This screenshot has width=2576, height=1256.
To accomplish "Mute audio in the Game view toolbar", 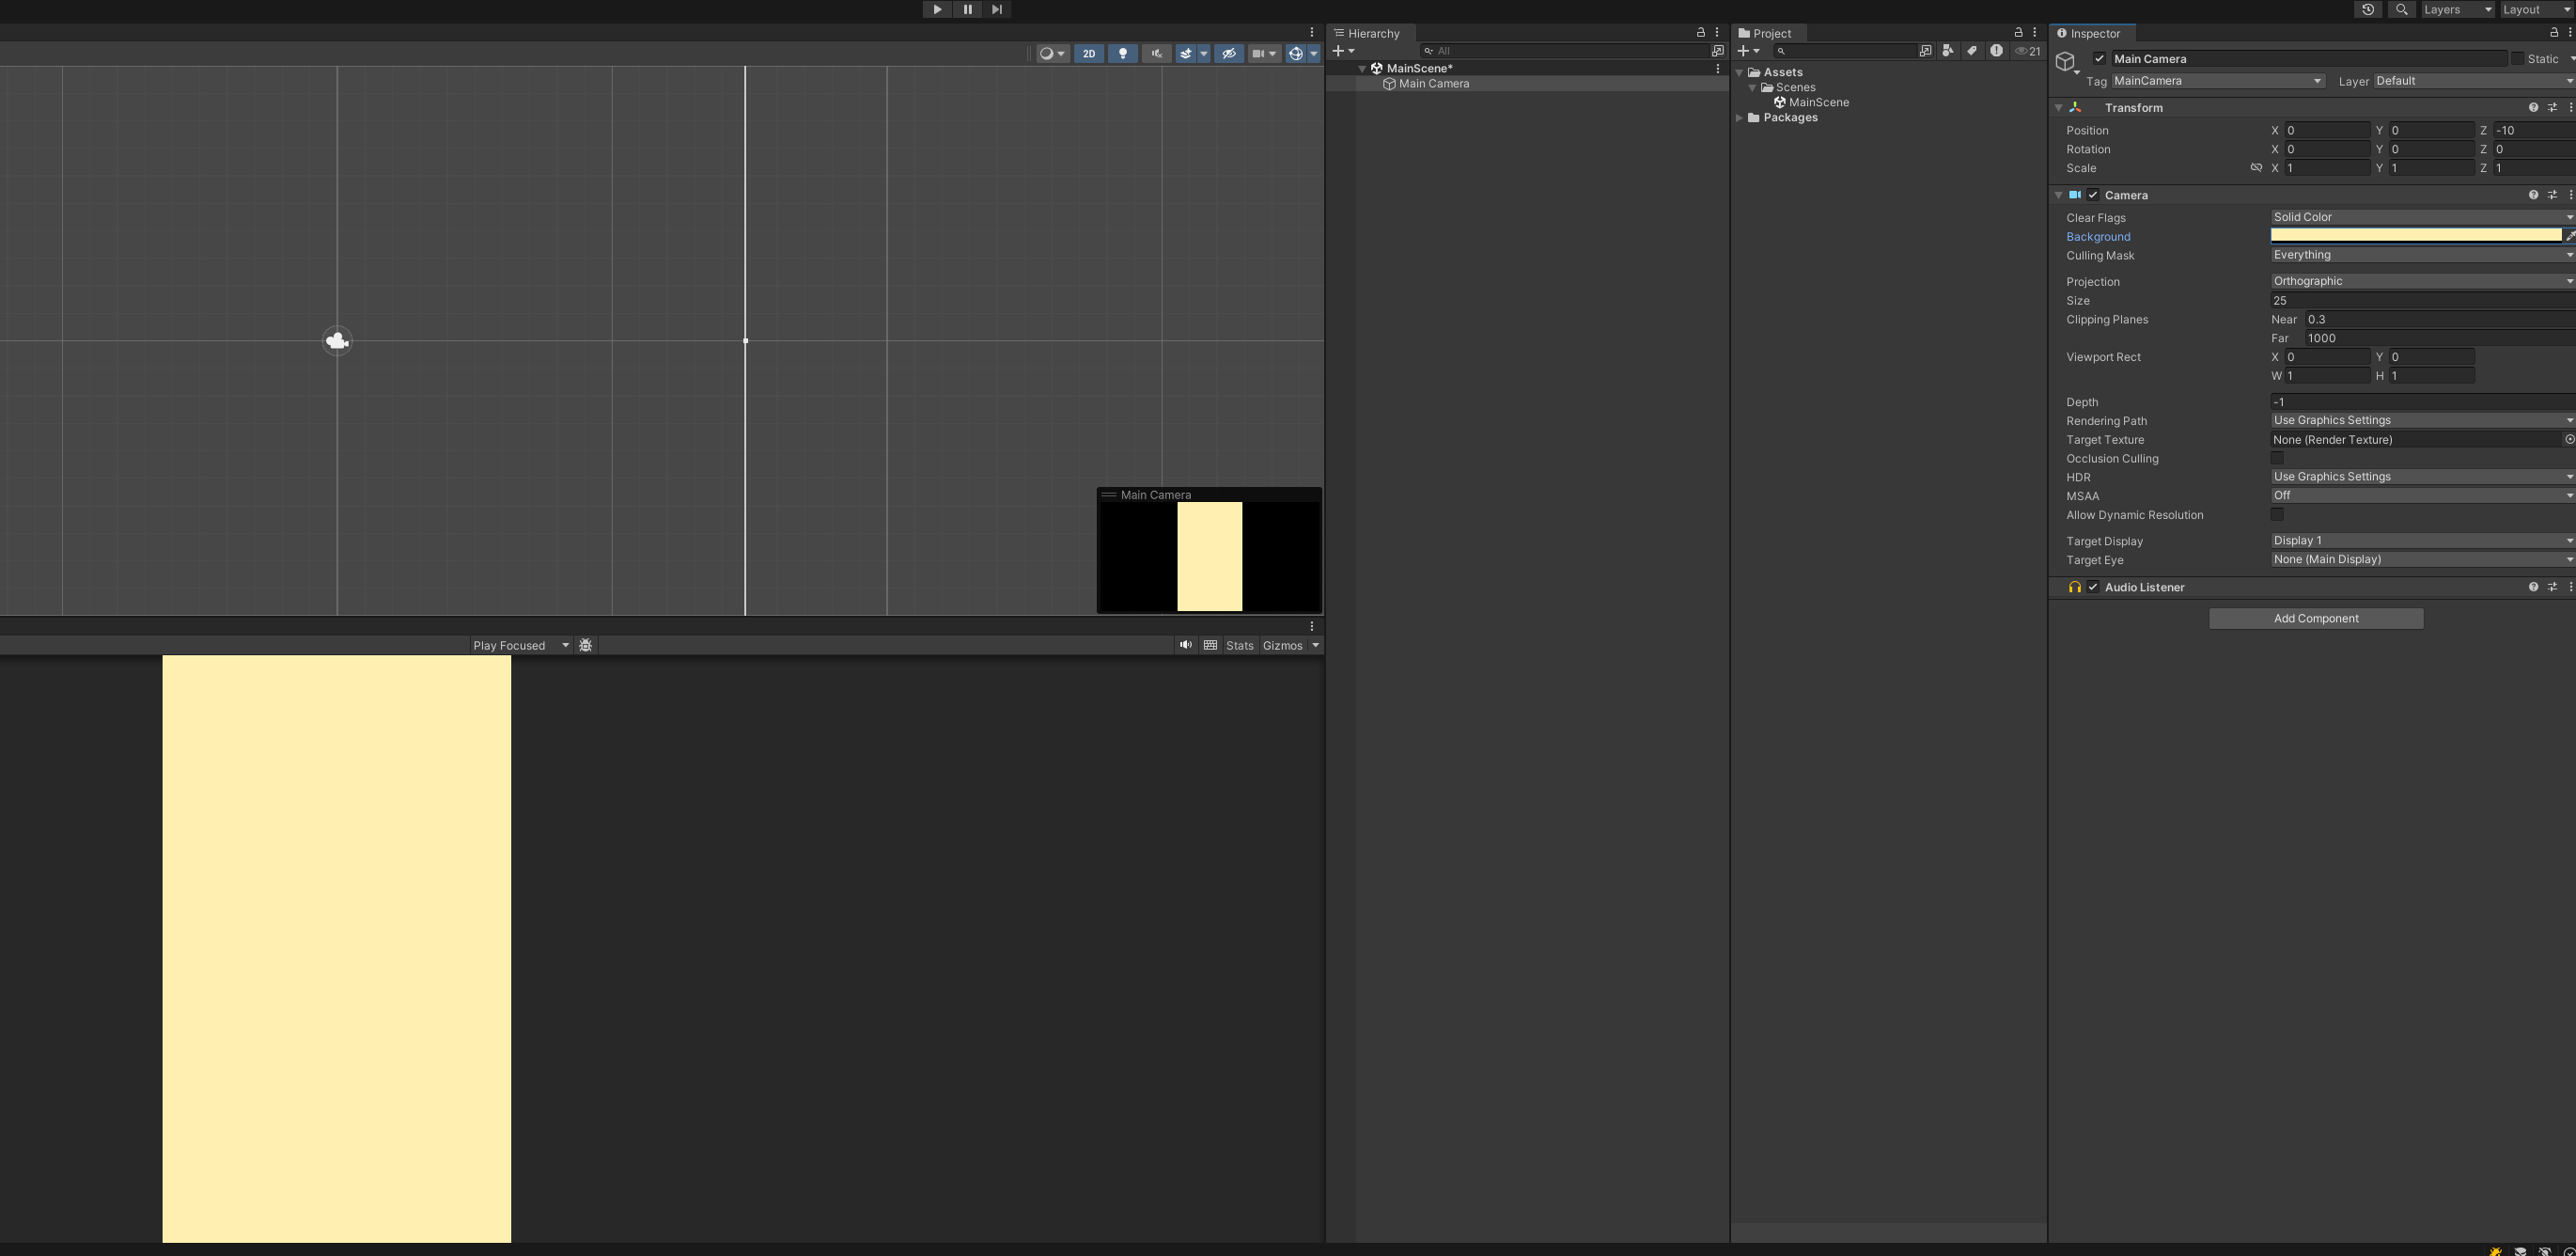I will coord(1185,645).
